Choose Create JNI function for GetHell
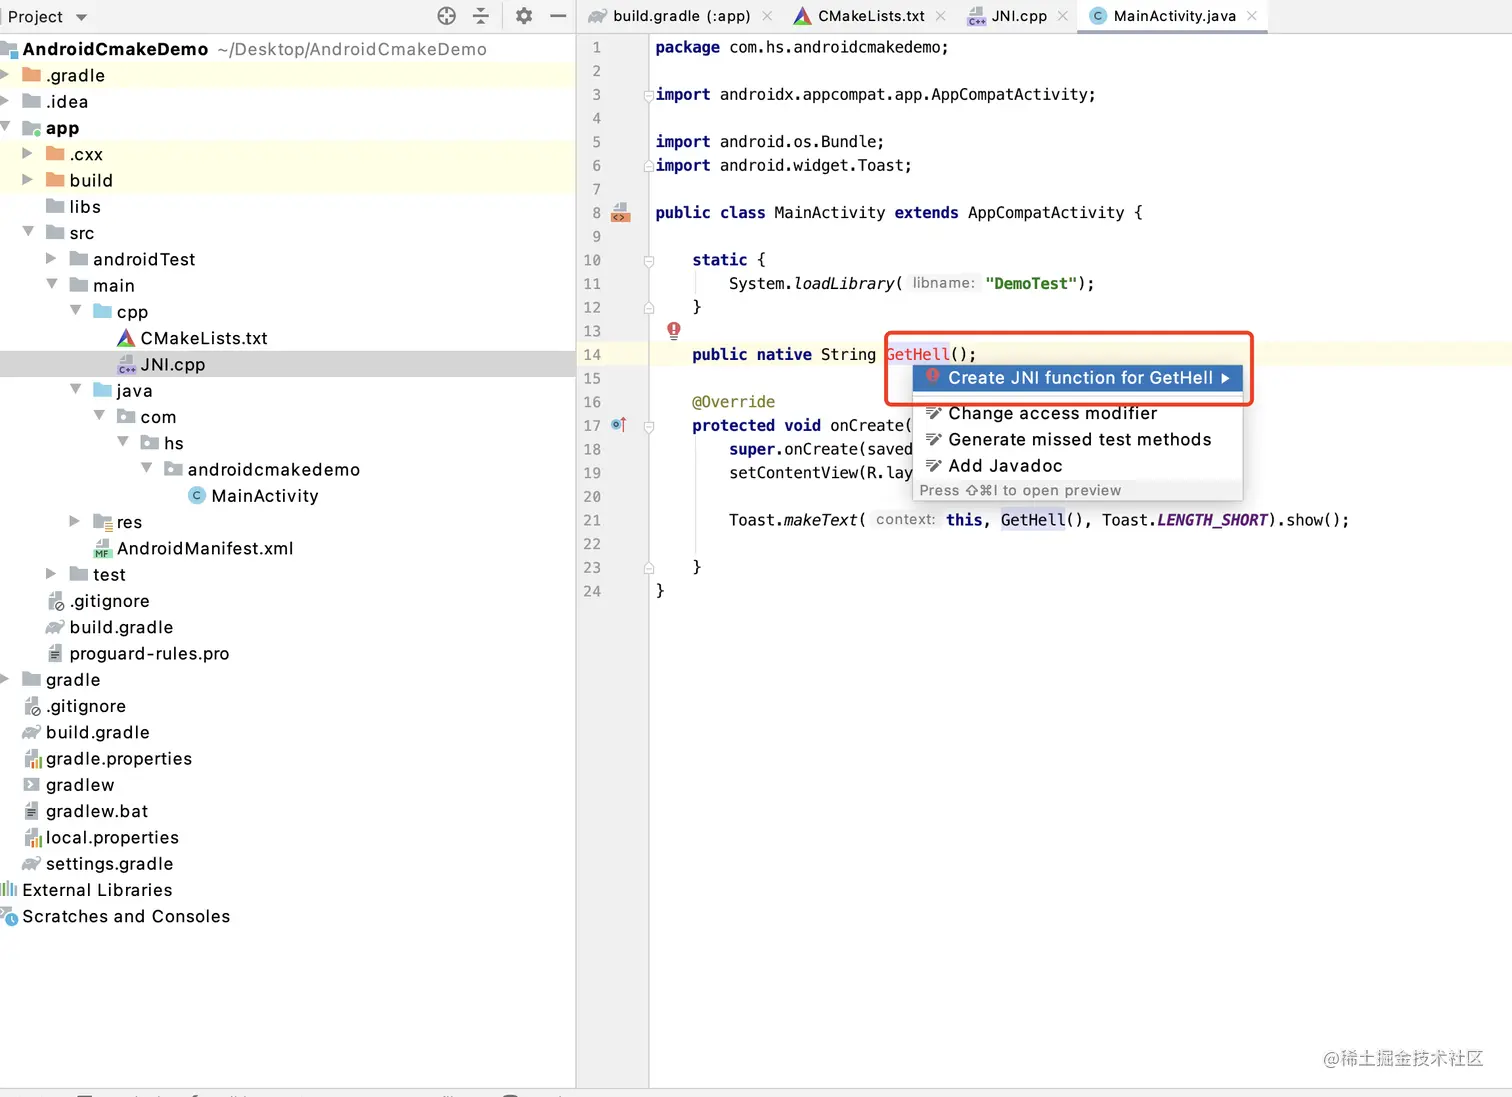The image size is (1512, 1097). 1078,378
